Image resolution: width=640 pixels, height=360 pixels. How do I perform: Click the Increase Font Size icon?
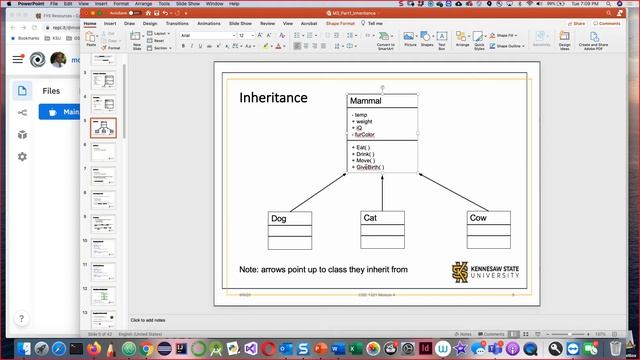[x=260, y=36]
